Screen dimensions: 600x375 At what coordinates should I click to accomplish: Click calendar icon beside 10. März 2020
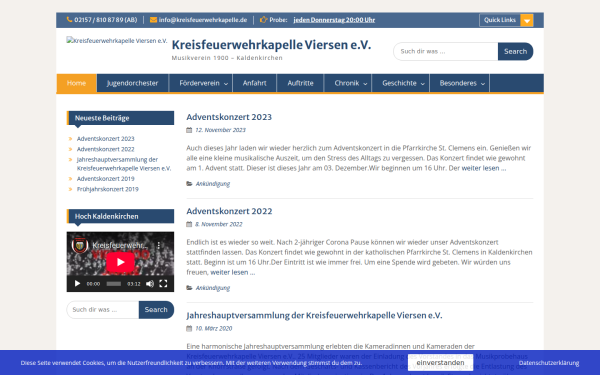point(189,328)
